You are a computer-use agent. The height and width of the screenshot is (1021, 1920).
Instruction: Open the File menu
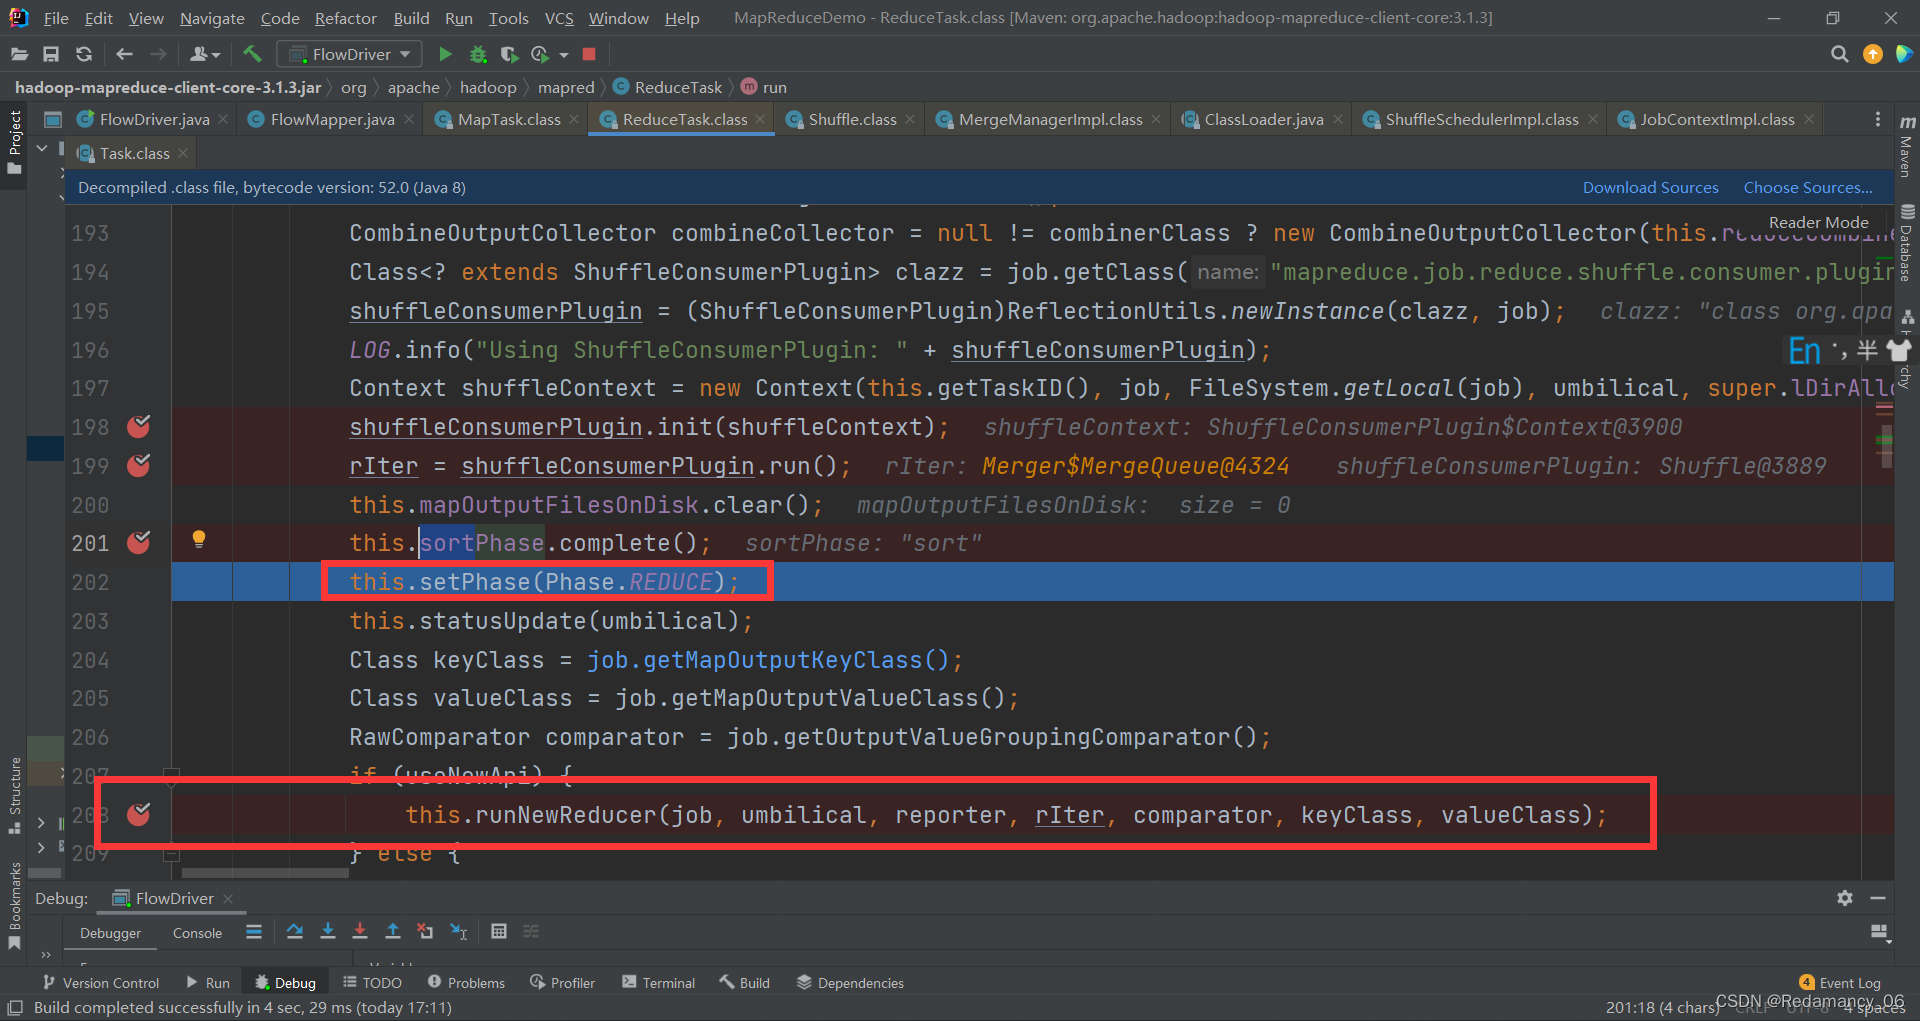(56, 18)
